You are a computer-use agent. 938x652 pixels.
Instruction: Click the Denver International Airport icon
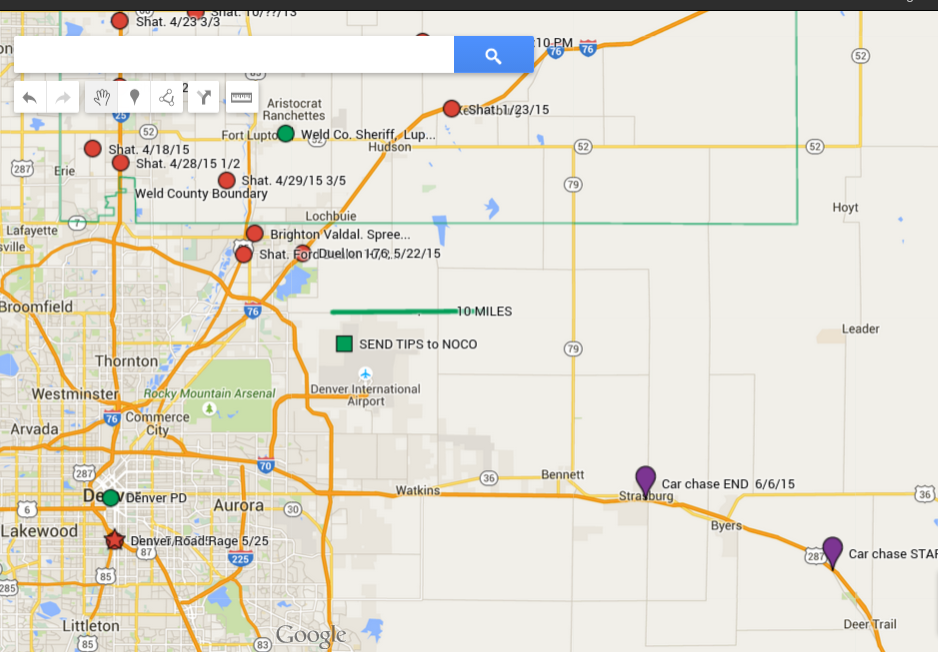click(x=365, y=374)
